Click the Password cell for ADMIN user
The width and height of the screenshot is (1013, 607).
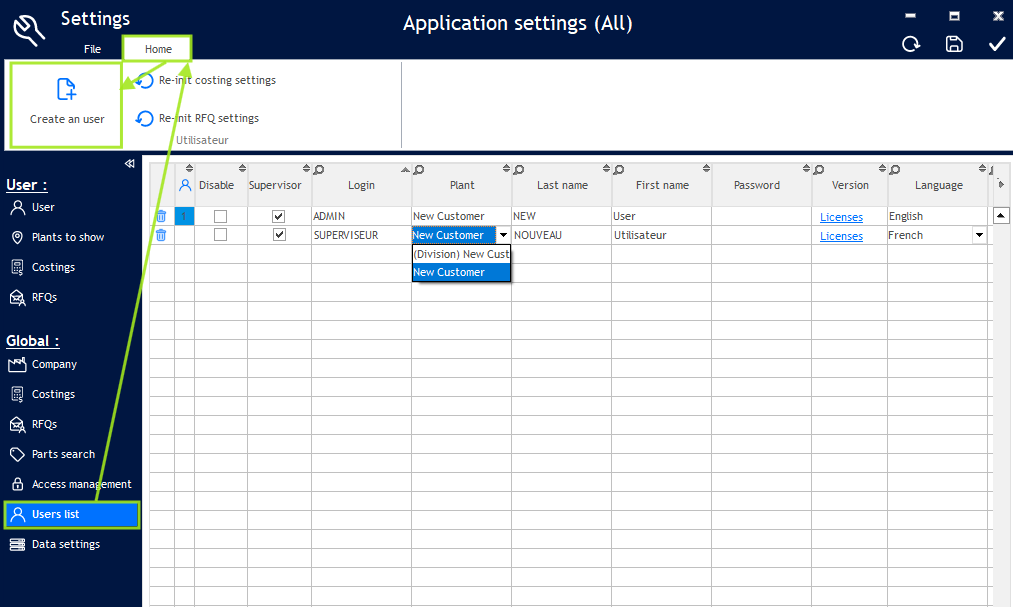click(761, 216)
